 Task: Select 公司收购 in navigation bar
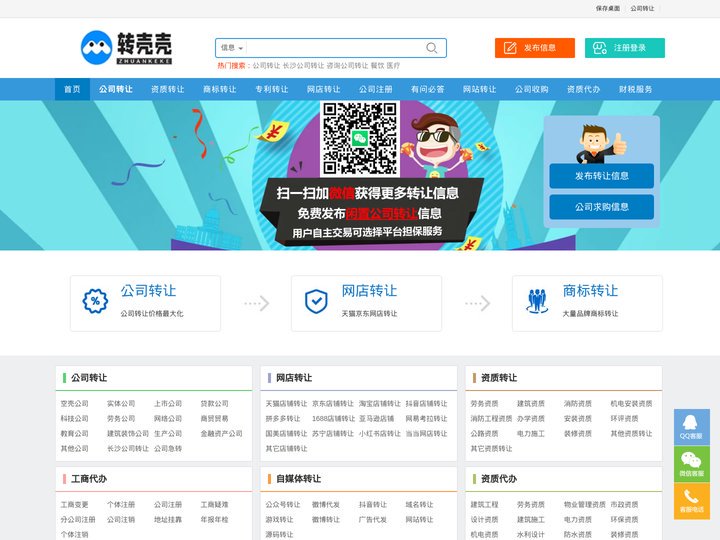532,89
